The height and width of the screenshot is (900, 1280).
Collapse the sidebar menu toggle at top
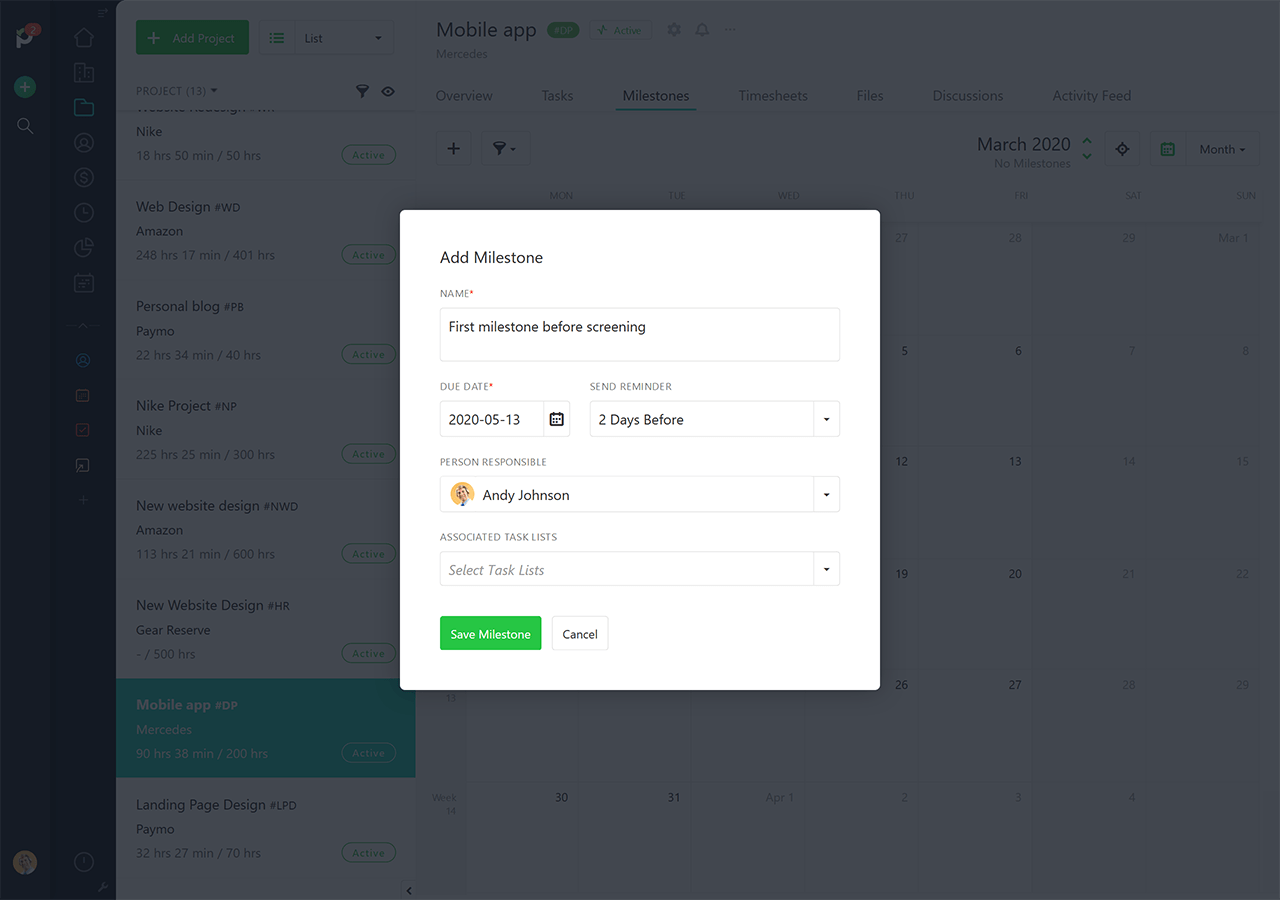[102, 13]
